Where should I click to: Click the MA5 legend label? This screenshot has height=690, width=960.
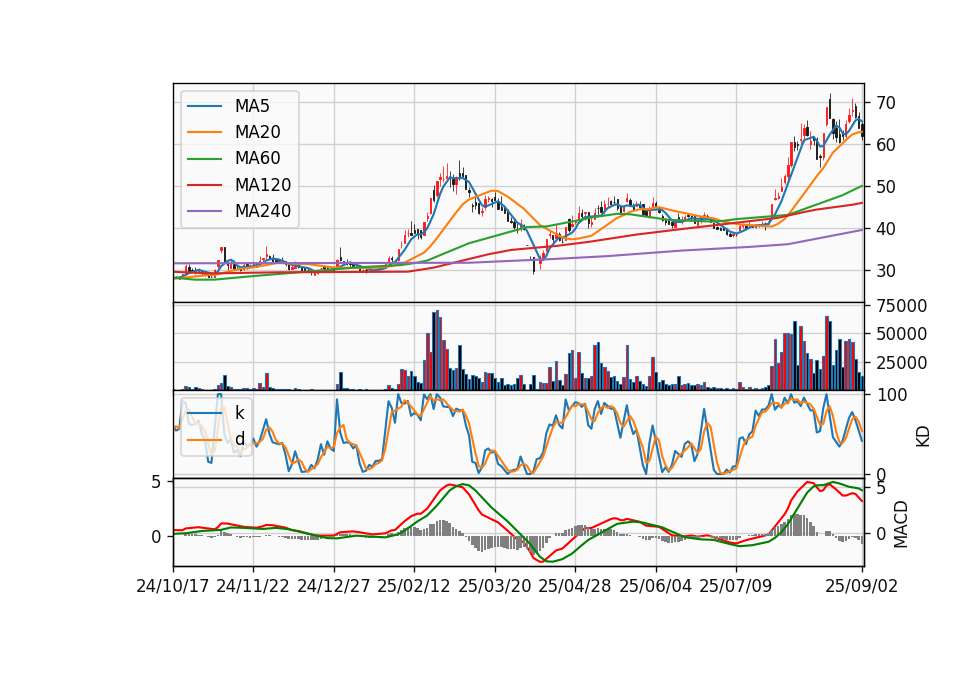[252, 106]
